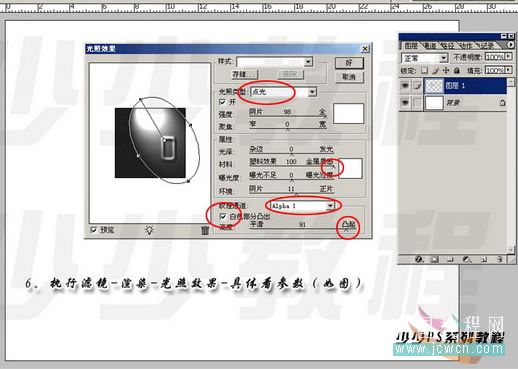This screenshot has width=518, height=369.
Task: Toggle the 预览 preview checkbox
Action: click(94, 230)
